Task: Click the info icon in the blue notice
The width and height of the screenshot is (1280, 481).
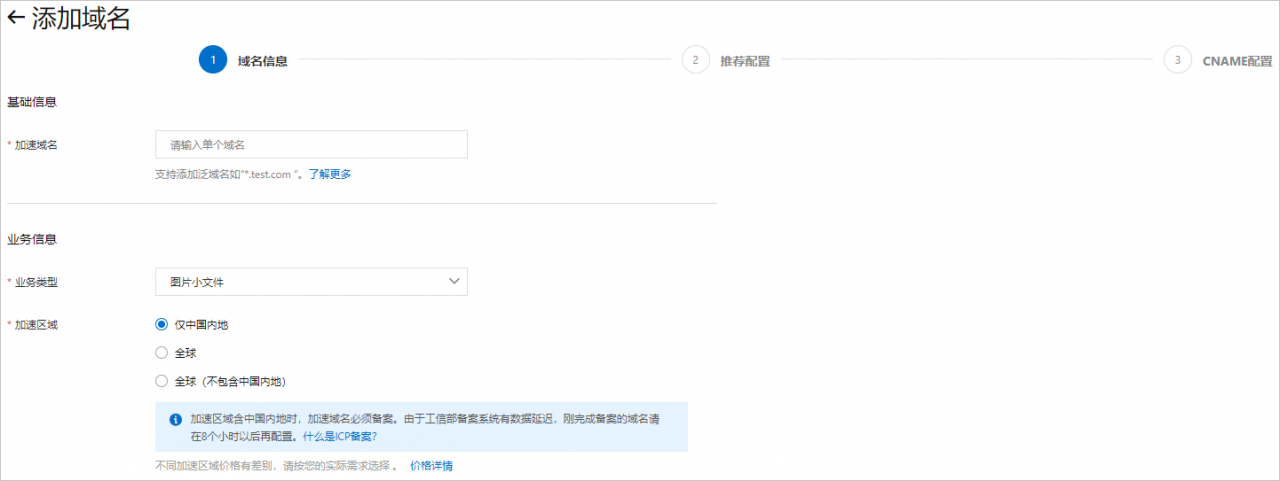Action: tap(175, 420)
